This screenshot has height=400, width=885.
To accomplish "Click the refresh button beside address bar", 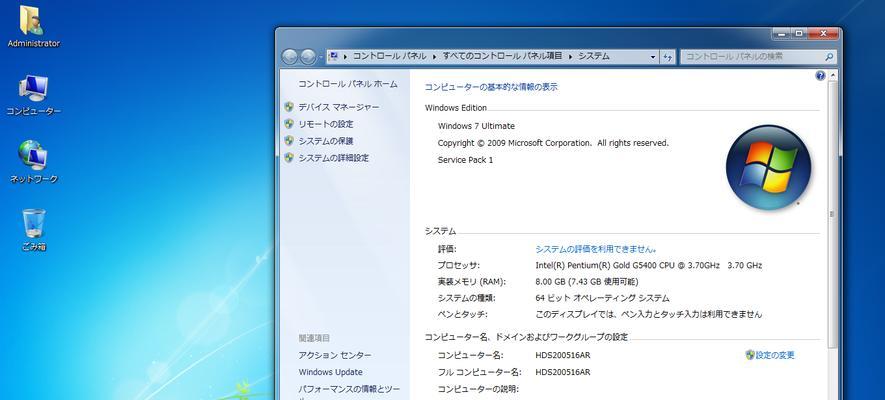I will 667,57.
